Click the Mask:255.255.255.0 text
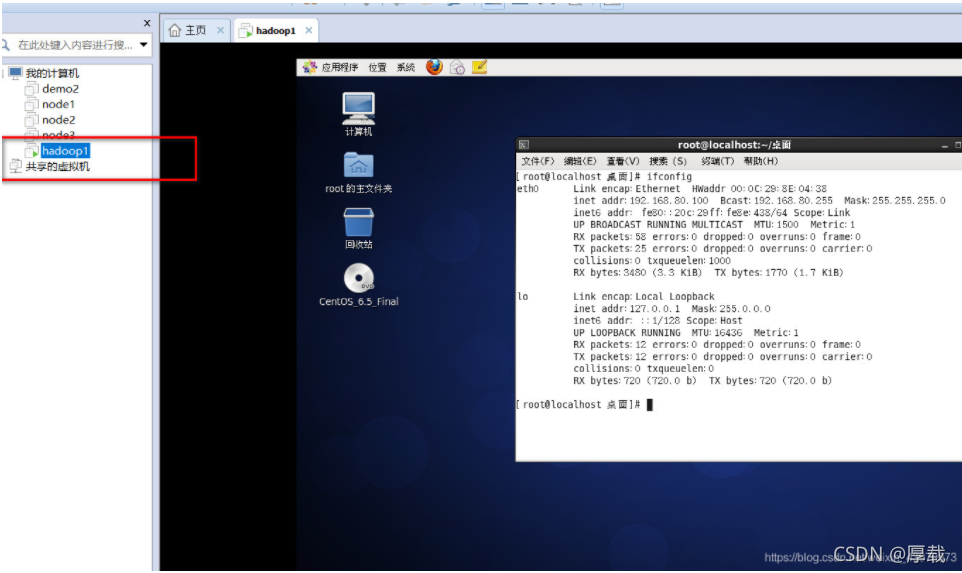 tap(895, 201)
